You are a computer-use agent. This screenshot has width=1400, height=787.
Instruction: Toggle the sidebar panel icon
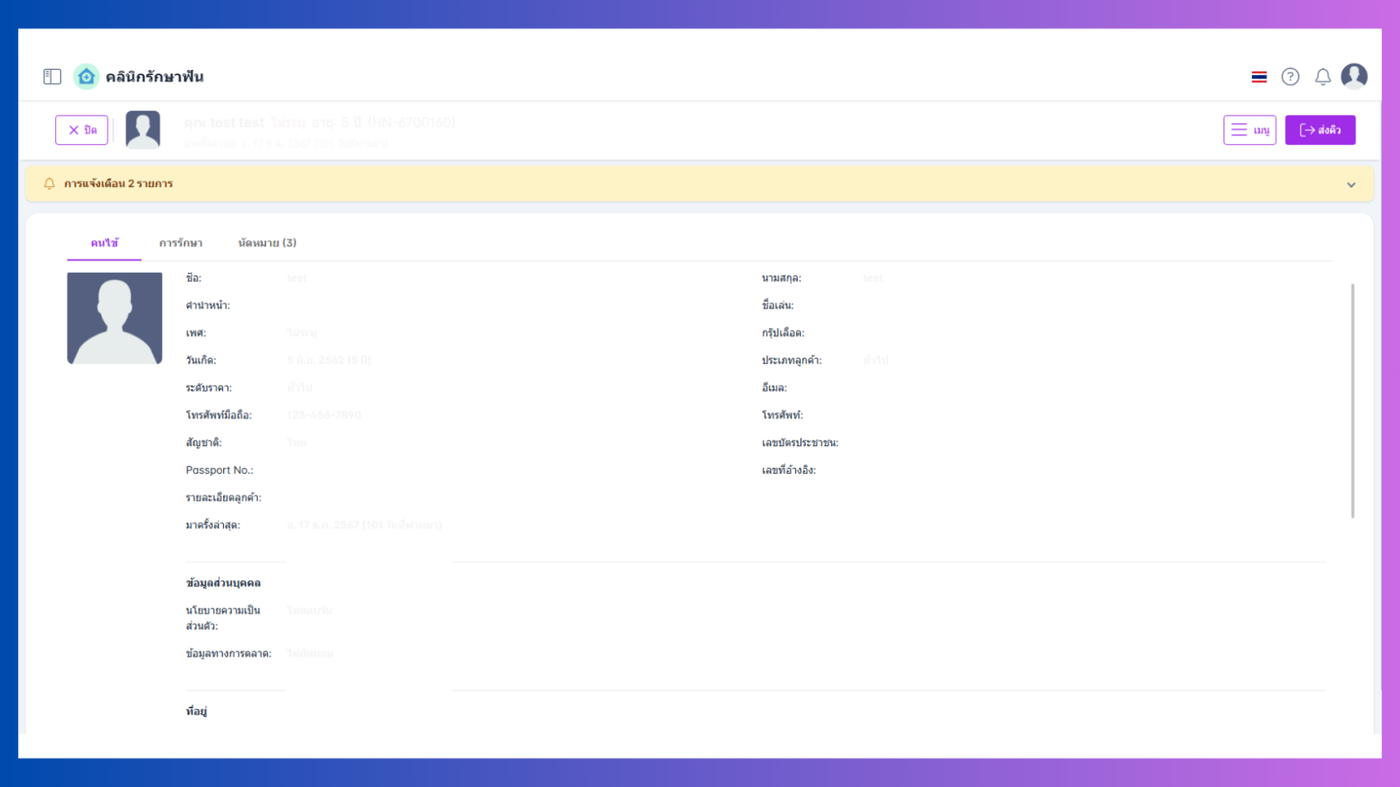click(x=52, y=76)
